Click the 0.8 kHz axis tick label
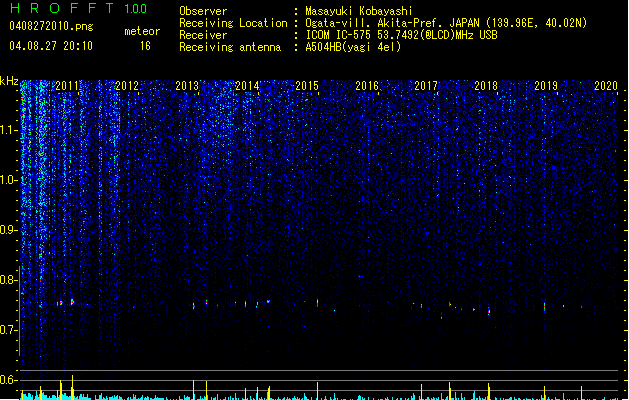This screenshot has height=400, width=629. 8,280
